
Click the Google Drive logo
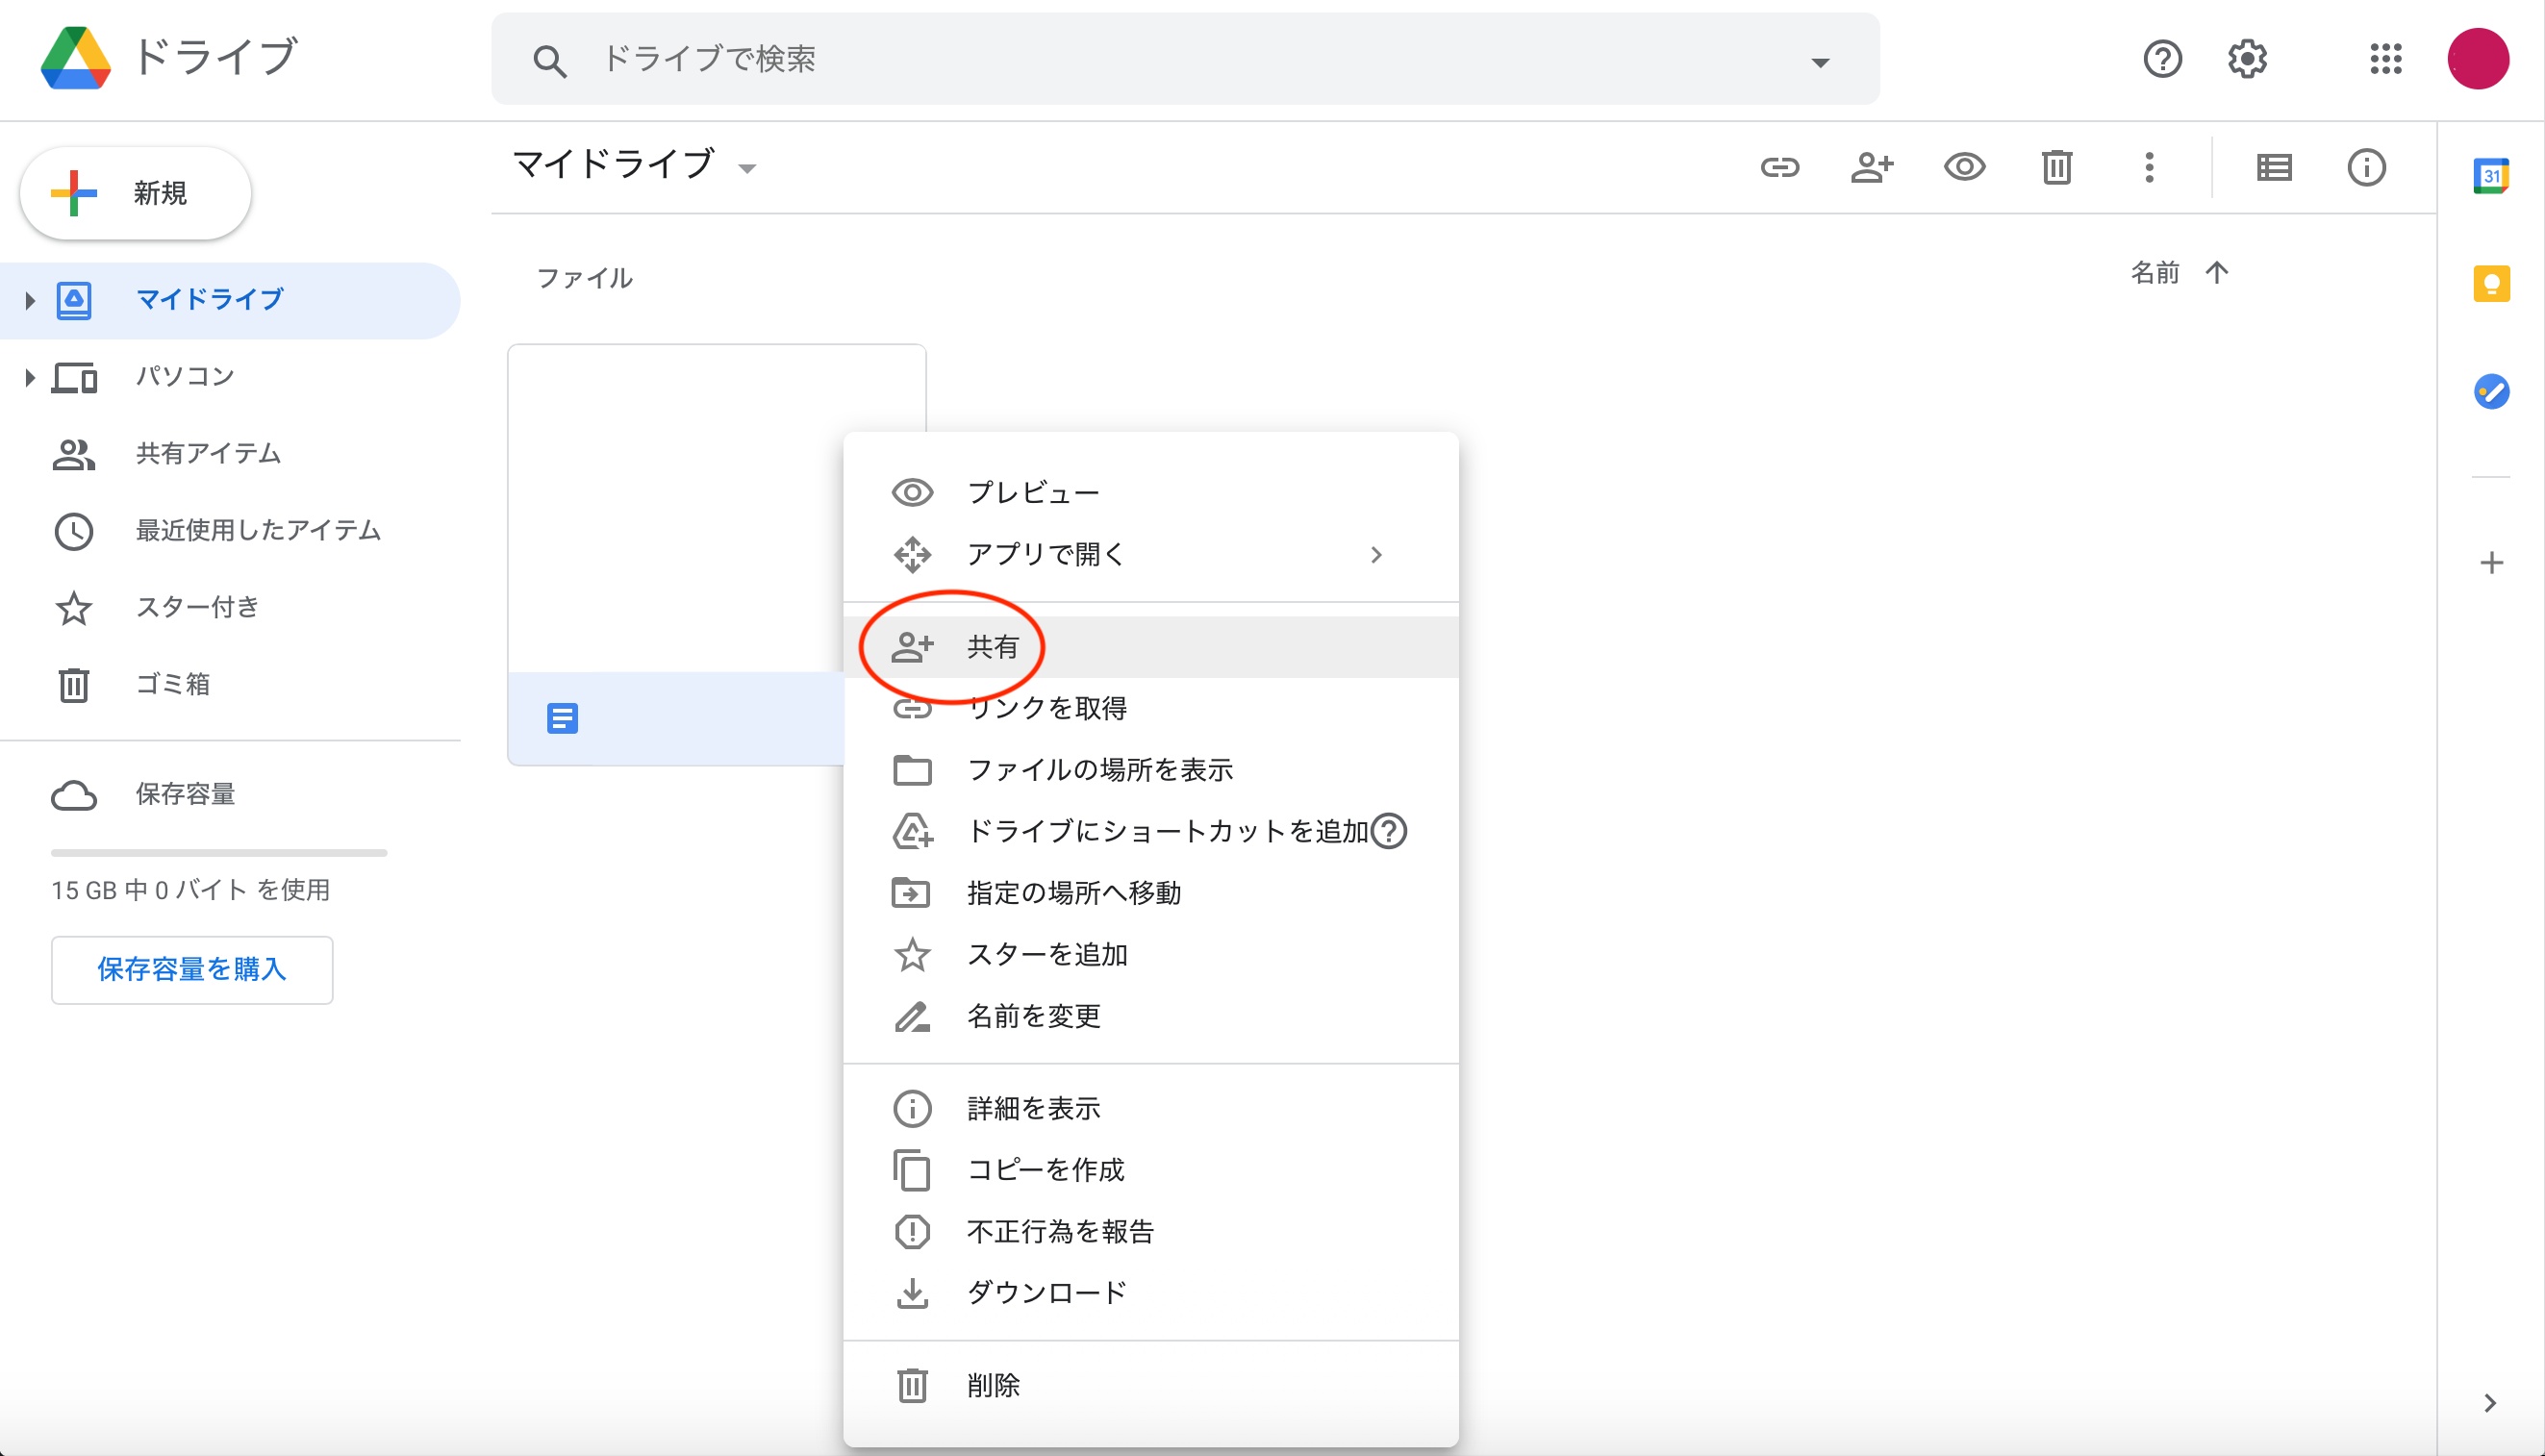[75, 58]
